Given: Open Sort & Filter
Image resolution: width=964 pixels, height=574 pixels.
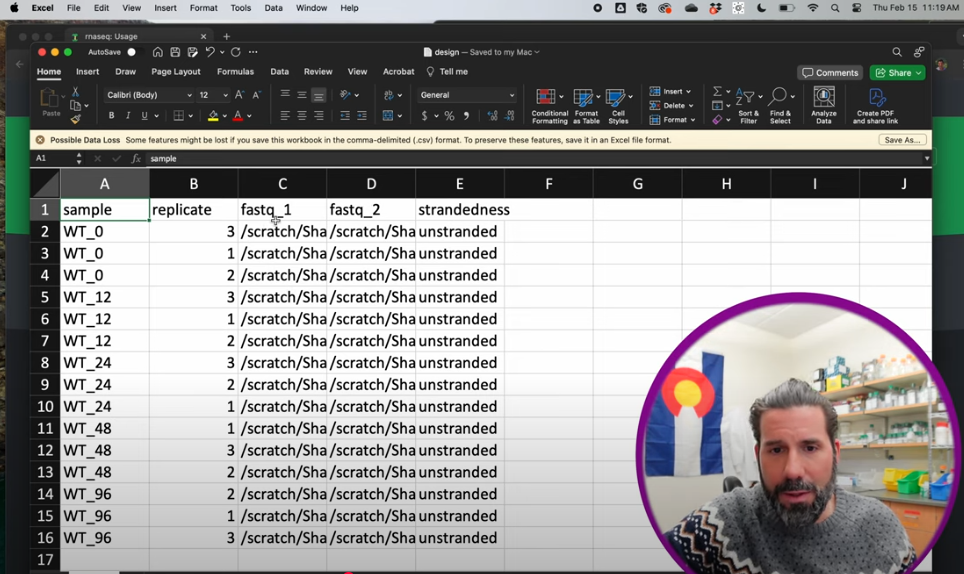Looking at the screenshot, I should 748,106.
